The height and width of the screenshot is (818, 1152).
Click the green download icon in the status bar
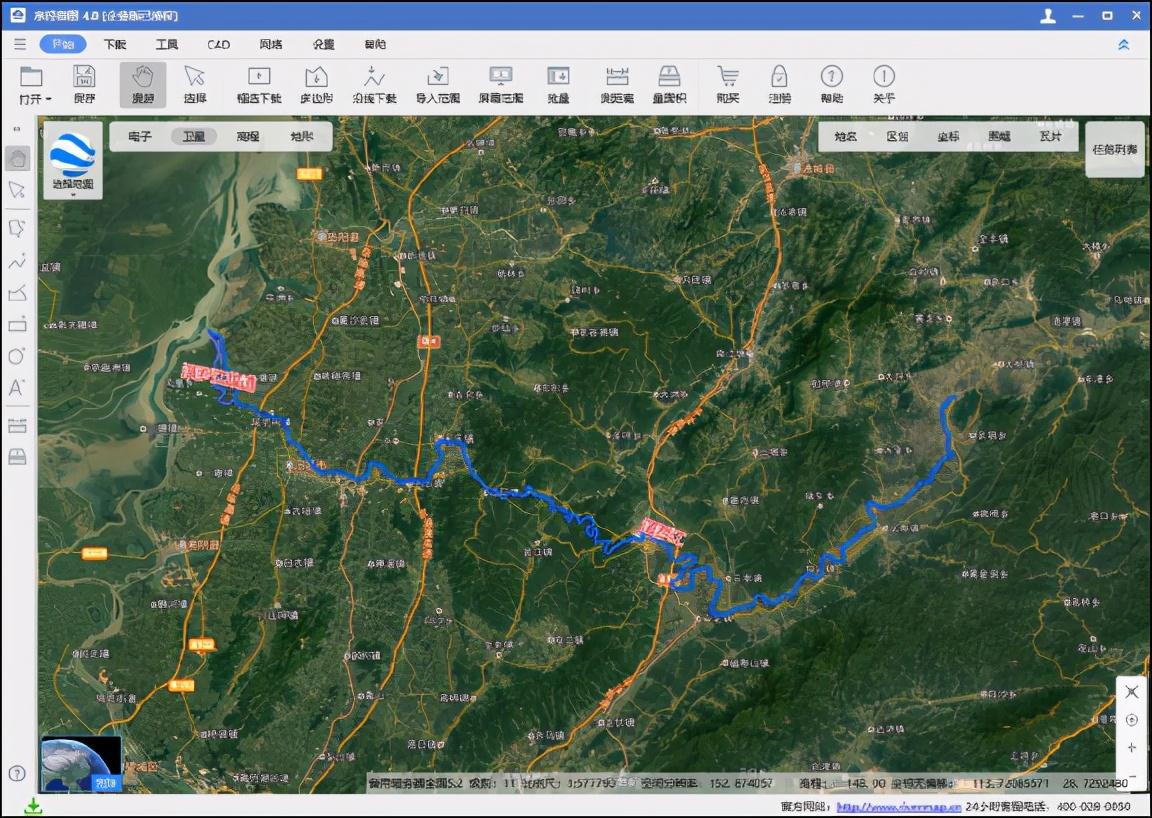(32, 806)
